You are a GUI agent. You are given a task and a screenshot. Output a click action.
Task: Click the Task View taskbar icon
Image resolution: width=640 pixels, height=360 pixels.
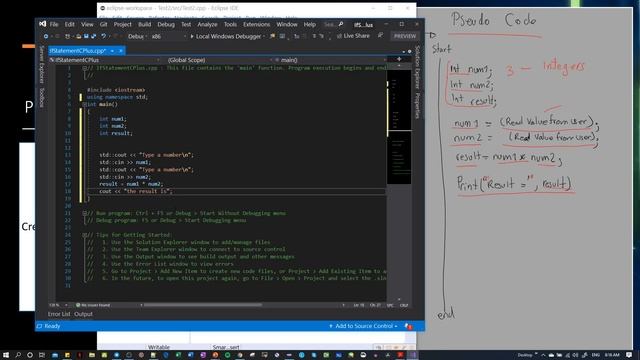[42, 355]
